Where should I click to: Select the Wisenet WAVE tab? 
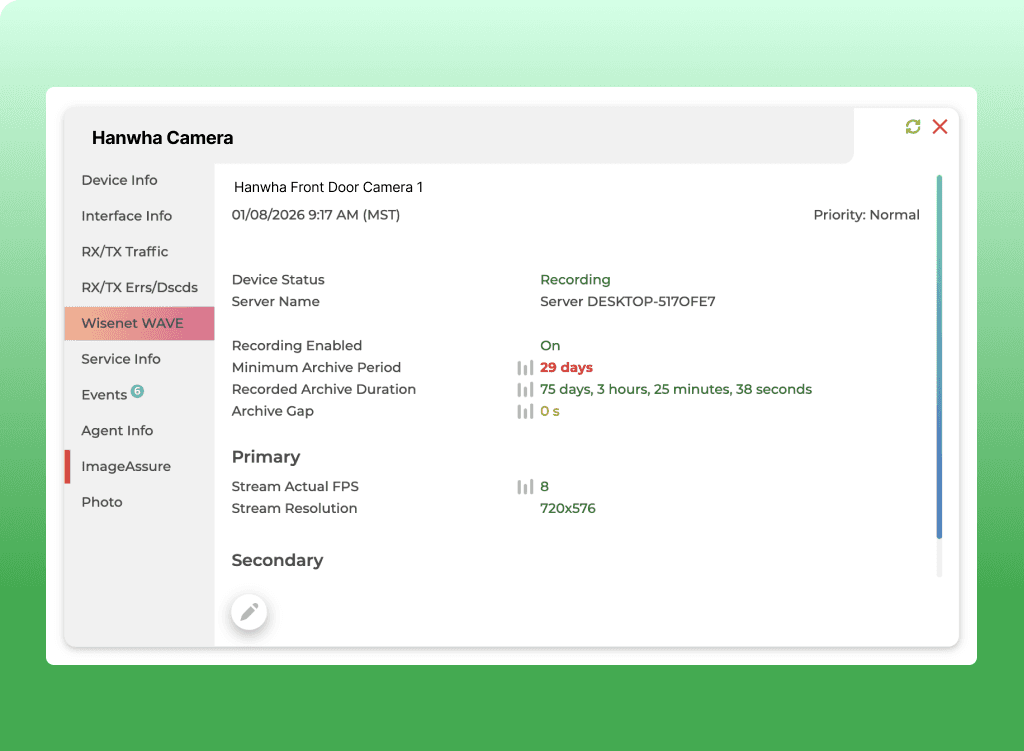click(x=139, y=323)
